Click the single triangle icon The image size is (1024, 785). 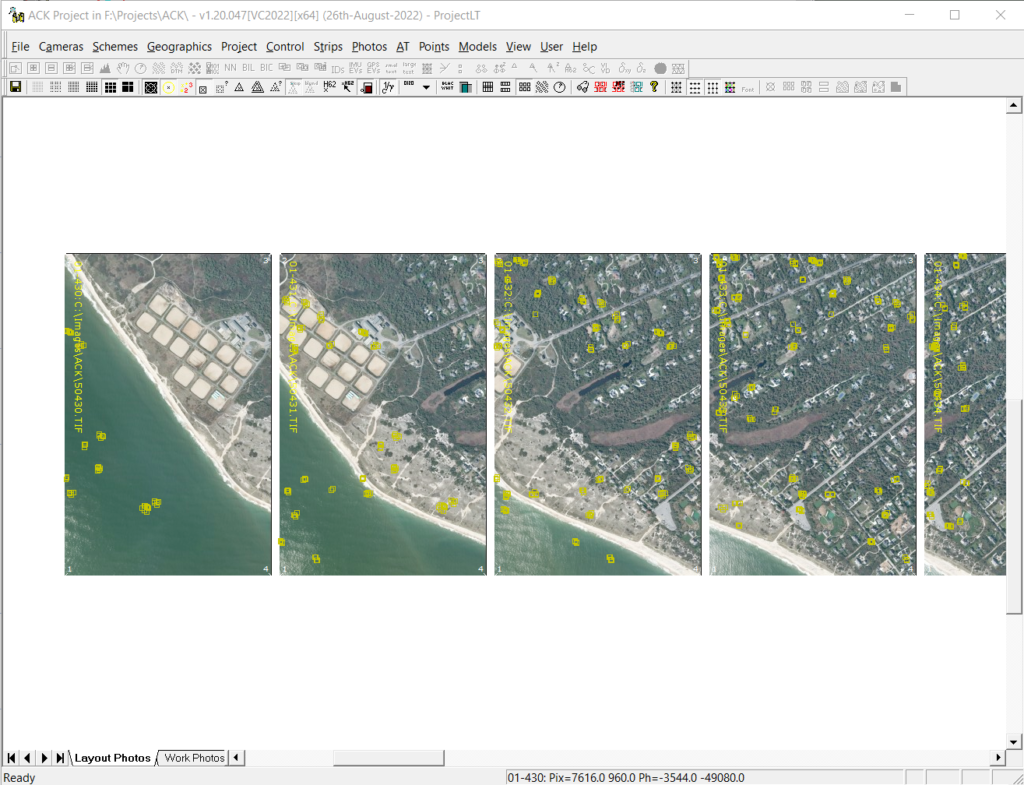click(x=239, y=88)
